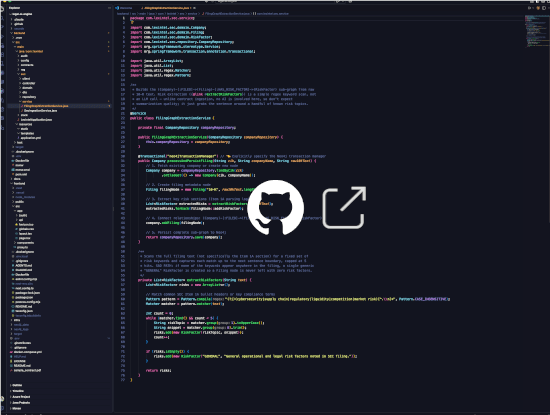Screen dimensions: 550x415
Task: Click the split editor layout icon
Action: click(544, 8)
